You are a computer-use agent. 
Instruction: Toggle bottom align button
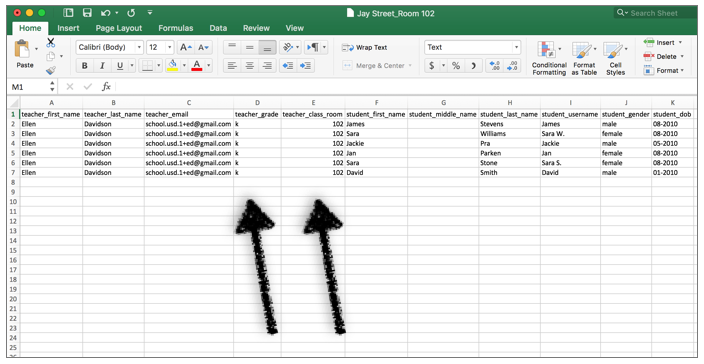click(267, 47)
